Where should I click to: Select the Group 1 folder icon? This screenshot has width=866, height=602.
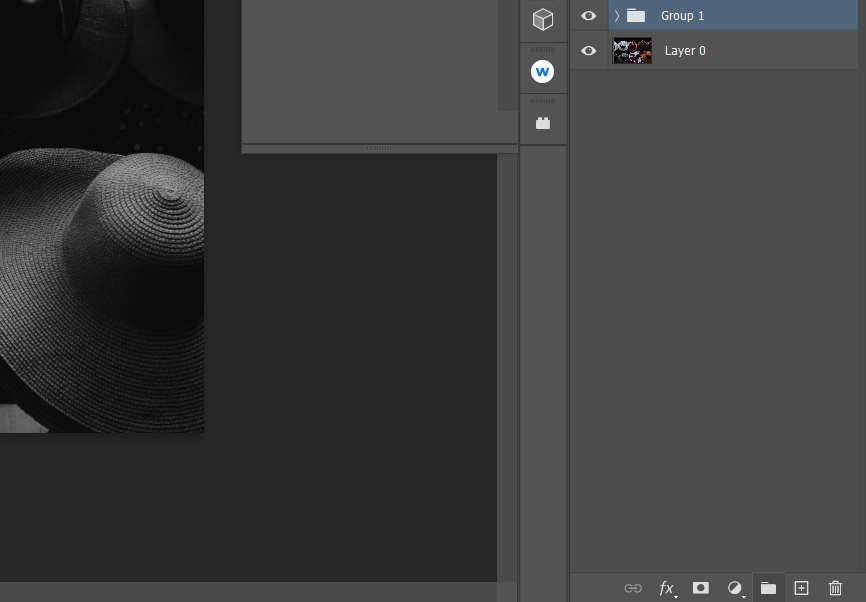point(636,15)
